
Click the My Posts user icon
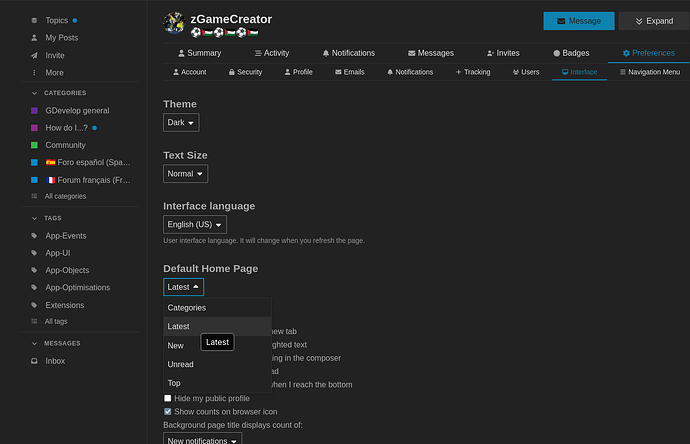(x=34, y=37)
